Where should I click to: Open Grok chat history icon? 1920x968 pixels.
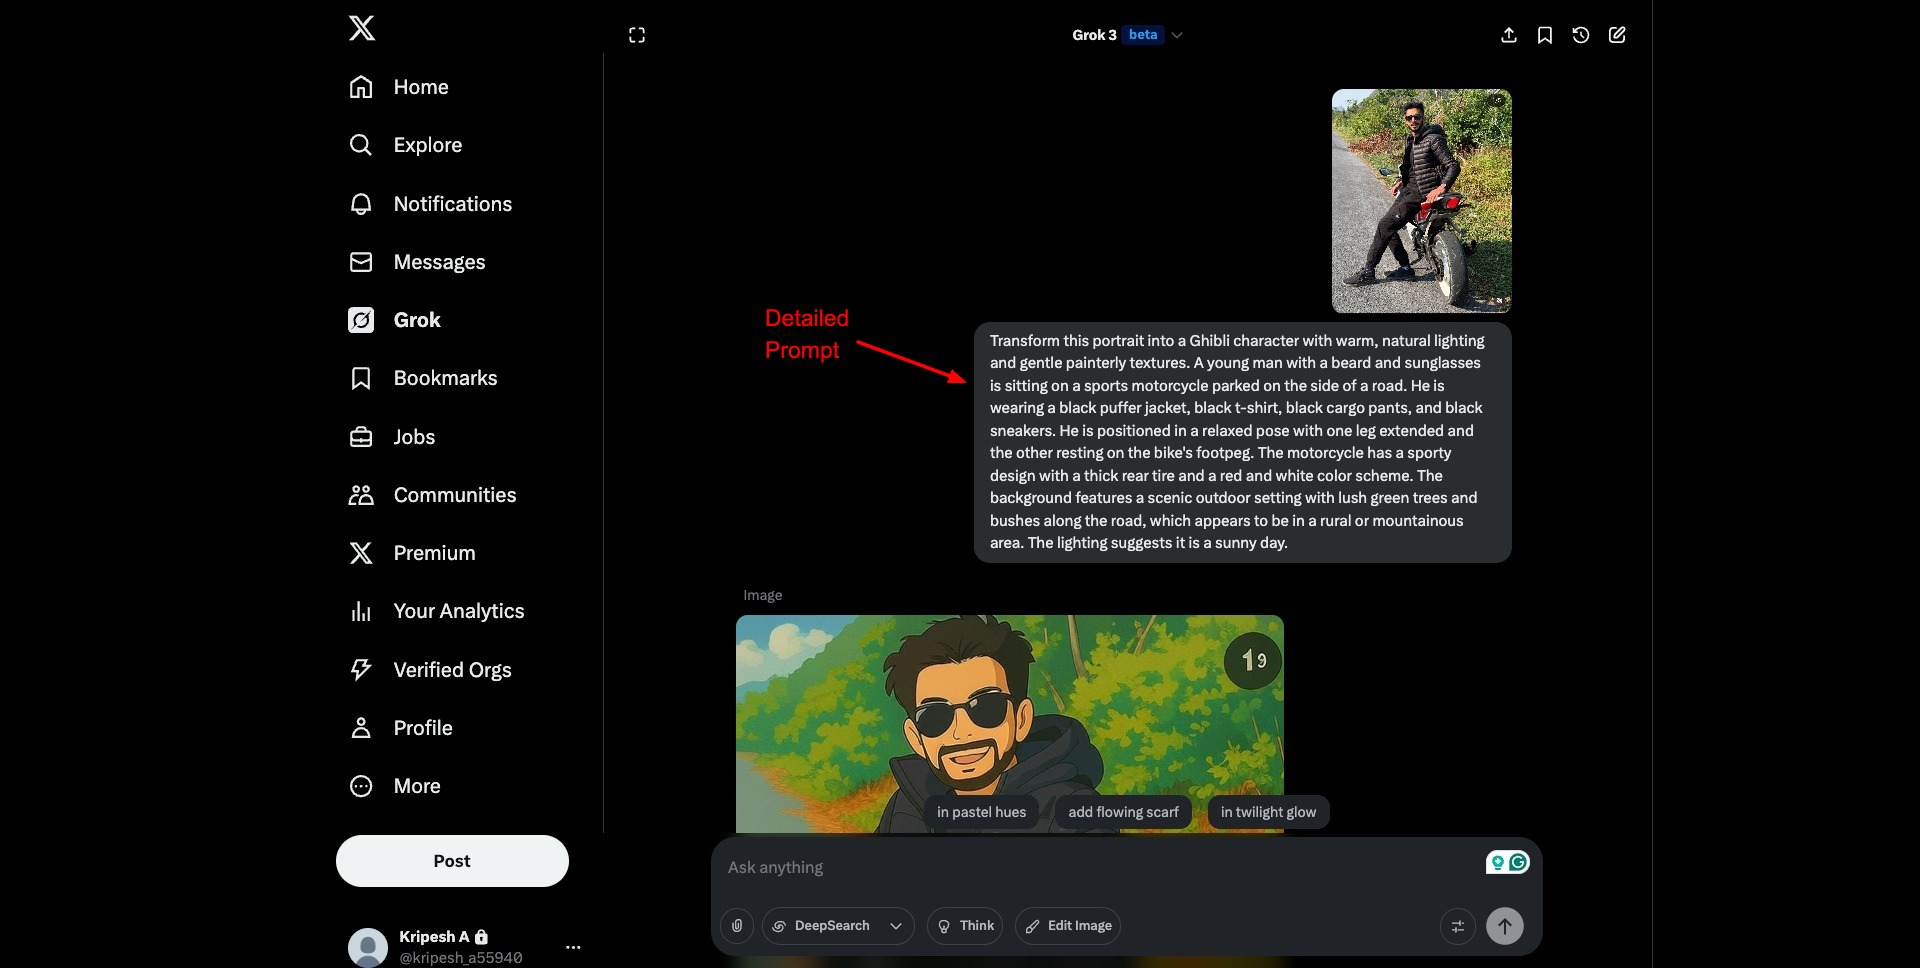click(1581, 35)
